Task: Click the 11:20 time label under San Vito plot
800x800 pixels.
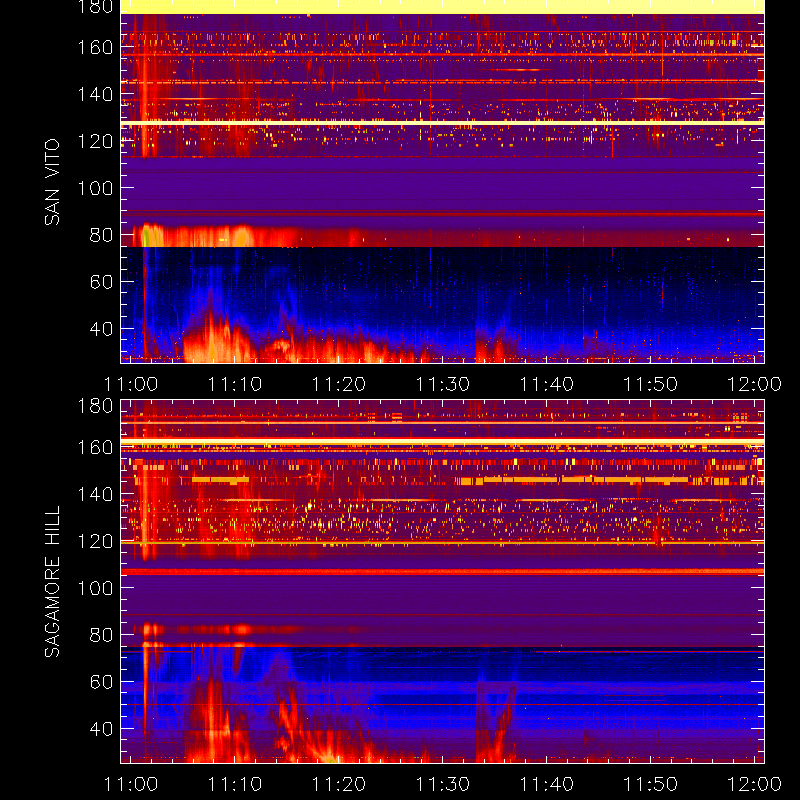Action: click(x=339, y=384)
